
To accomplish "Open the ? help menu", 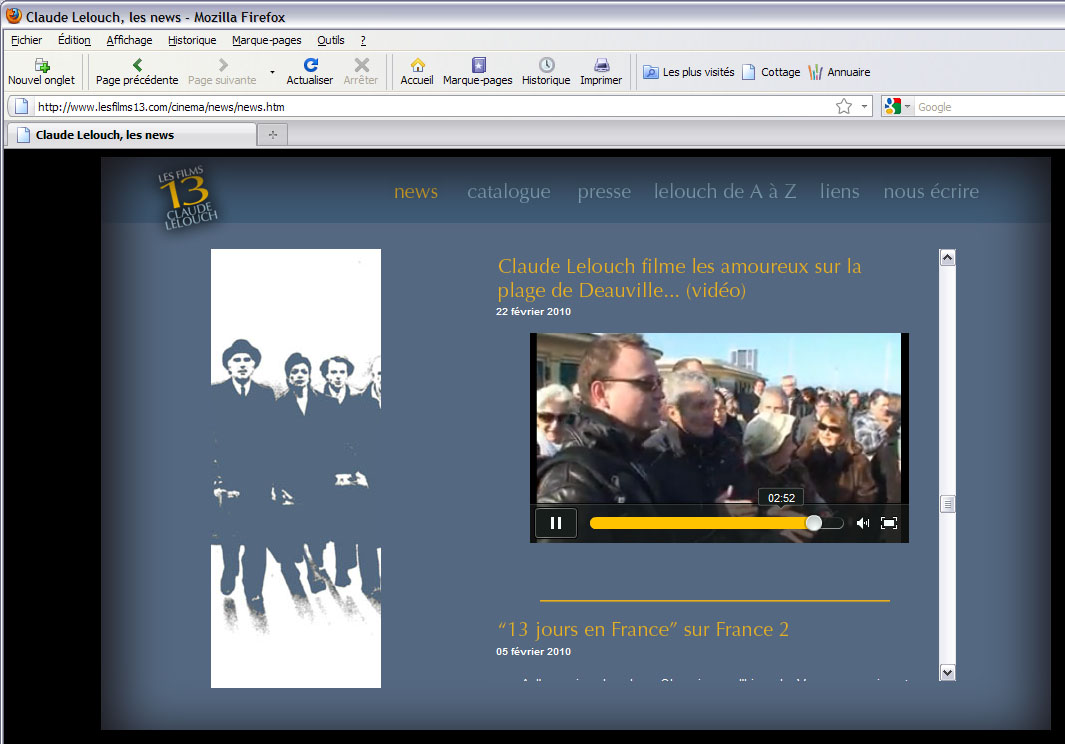I will (x=363, y=40).
